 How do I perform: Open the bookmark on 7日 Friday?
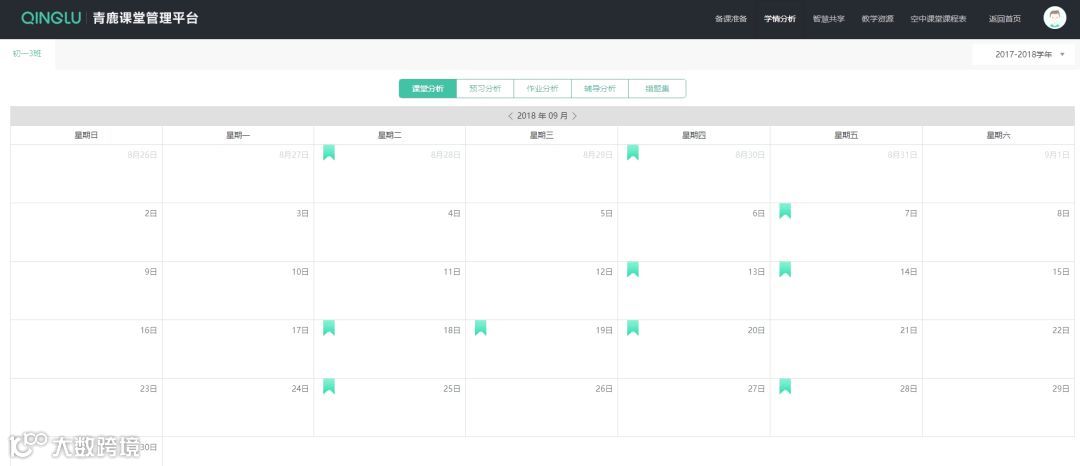(785, 211)
